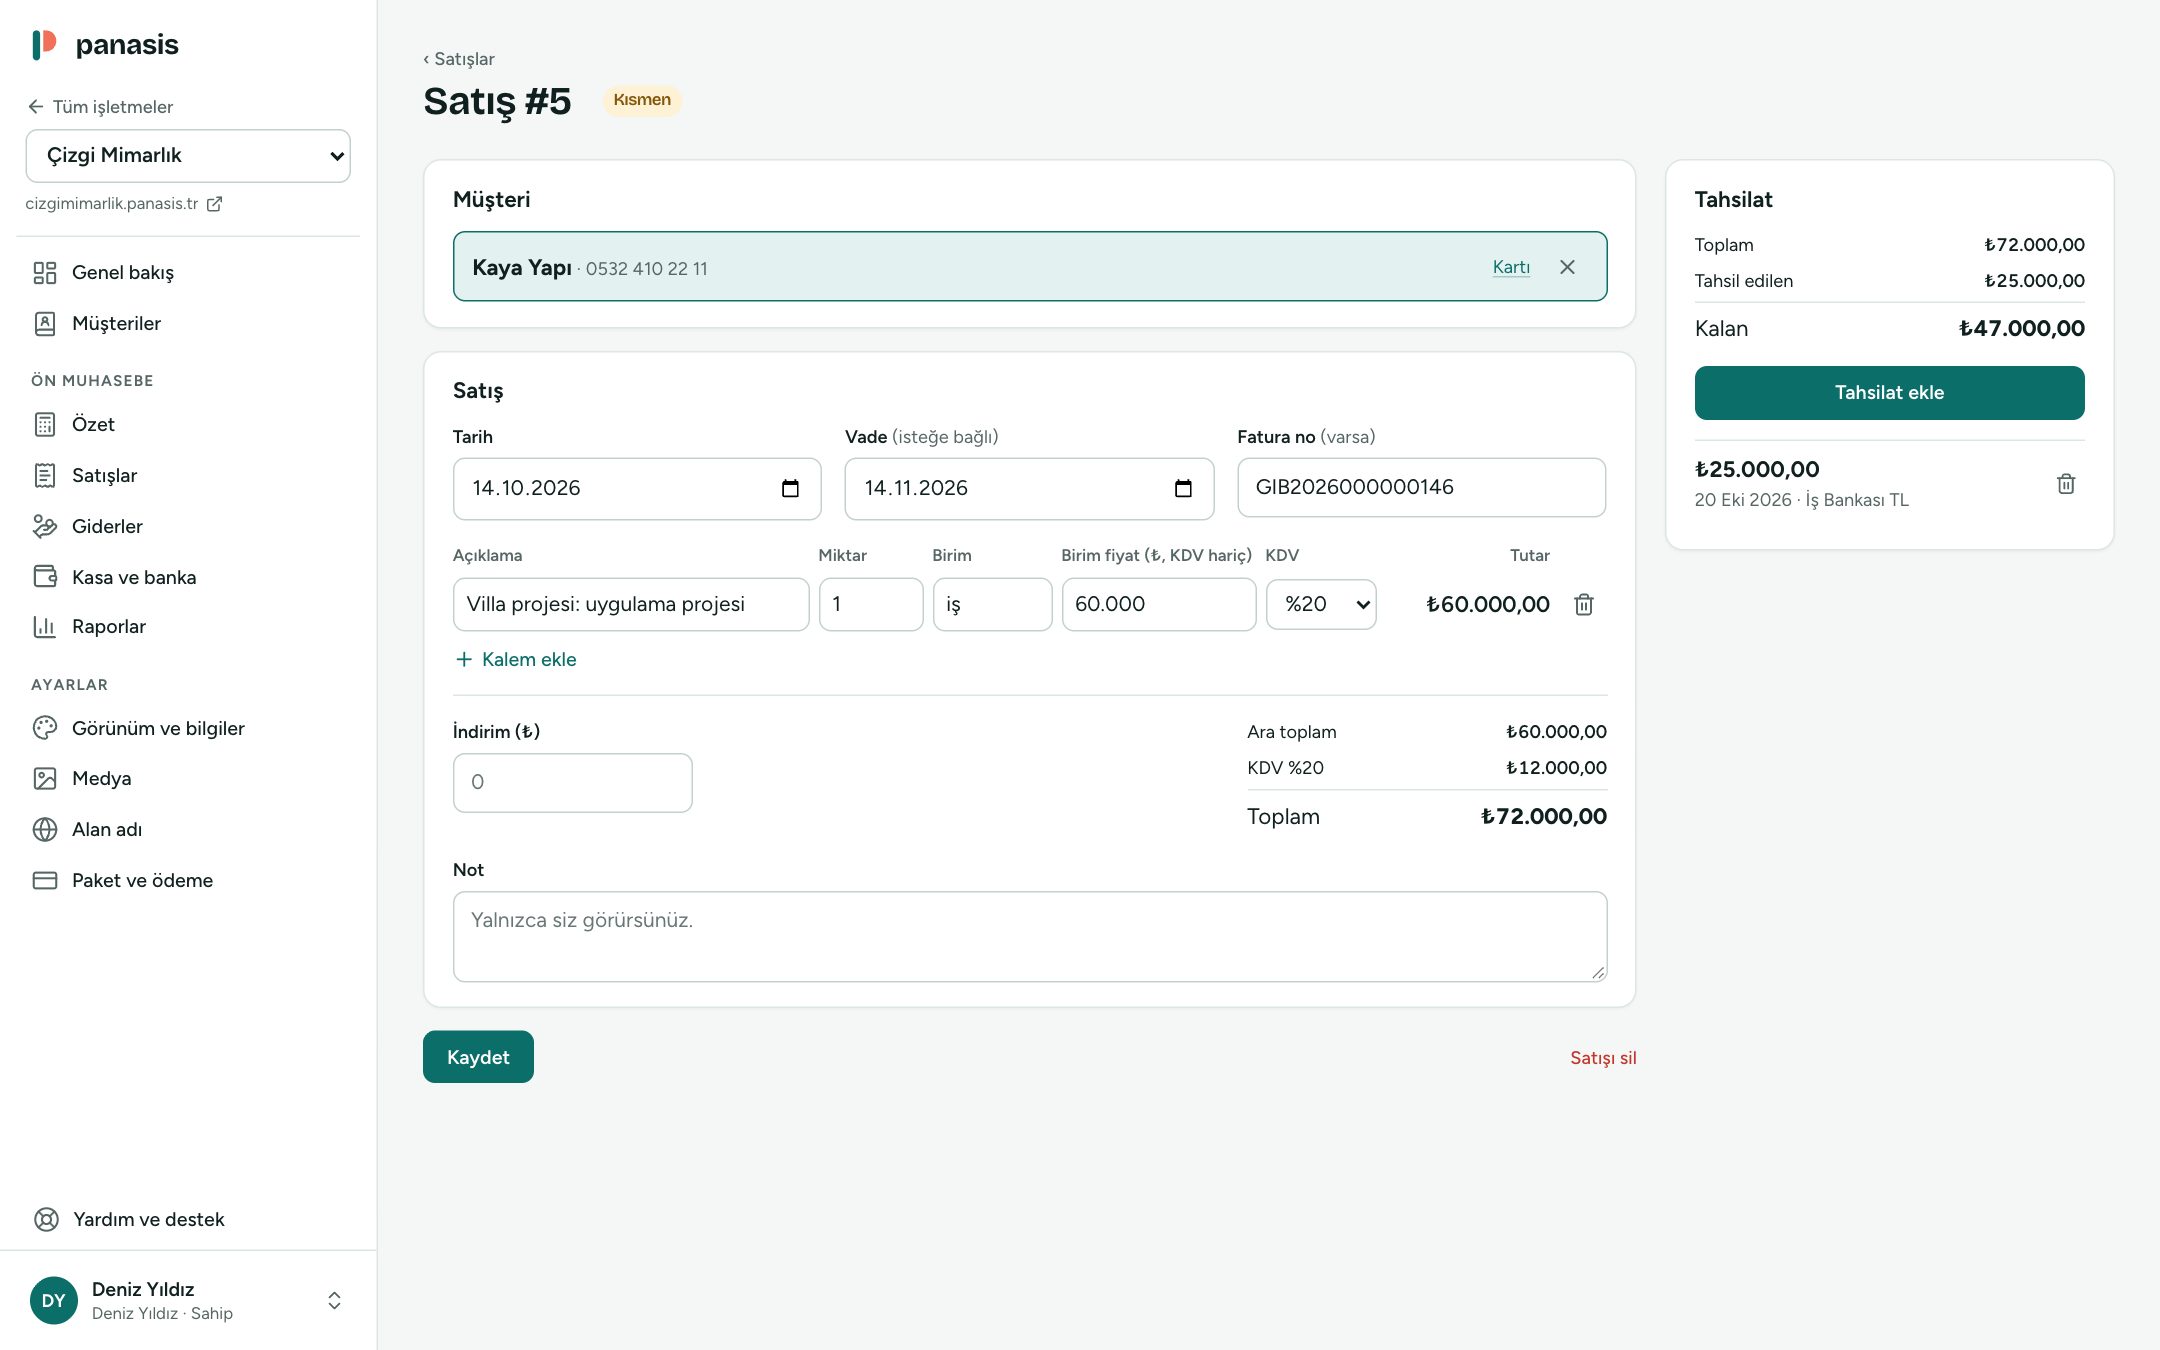Click the Medya image icon
The image size is (2160, 1350).
click(45, 778)
